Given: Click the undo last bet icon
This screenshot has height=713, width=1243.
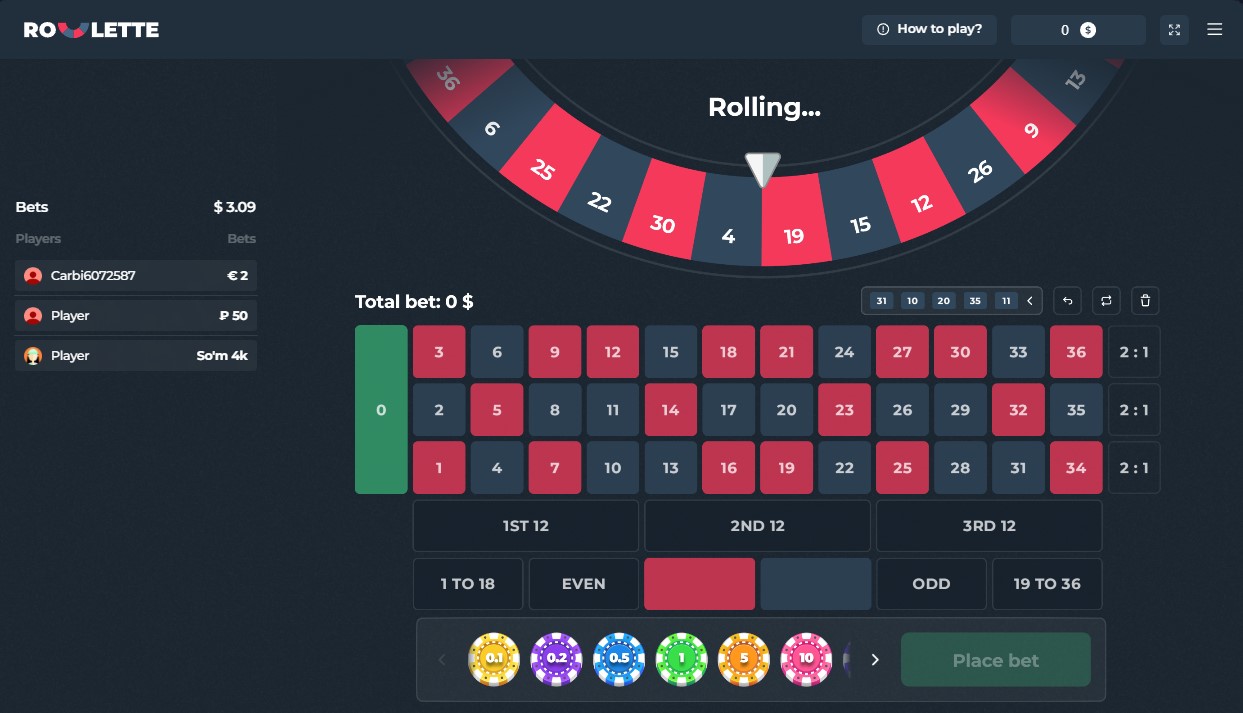Looking at the screenshot, I should pyautogui.click(x=1067, y=300).
